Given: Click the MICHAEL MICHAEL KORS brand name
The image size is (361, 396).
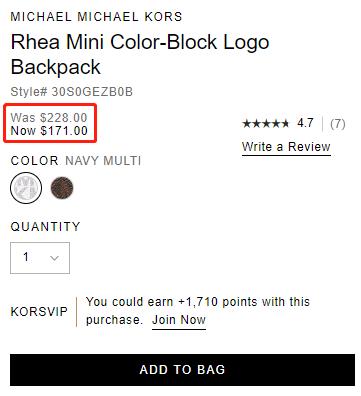Looking at the screenshot, I should [x=96, y=17].
